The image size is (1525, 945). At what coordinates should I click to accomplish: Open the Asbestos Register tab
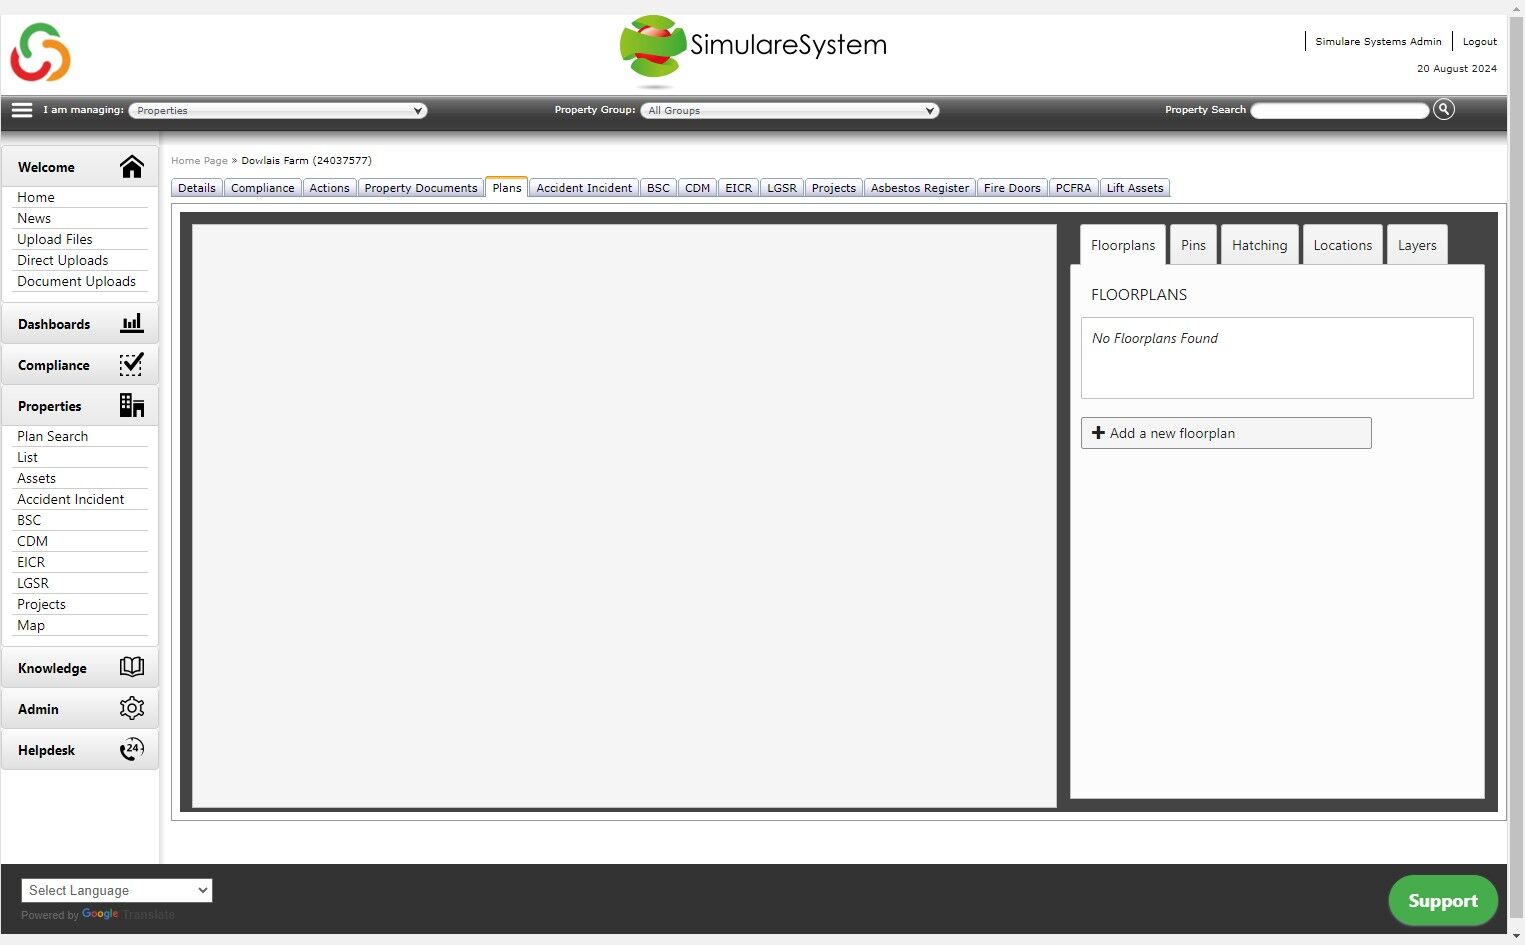(920, 188)
